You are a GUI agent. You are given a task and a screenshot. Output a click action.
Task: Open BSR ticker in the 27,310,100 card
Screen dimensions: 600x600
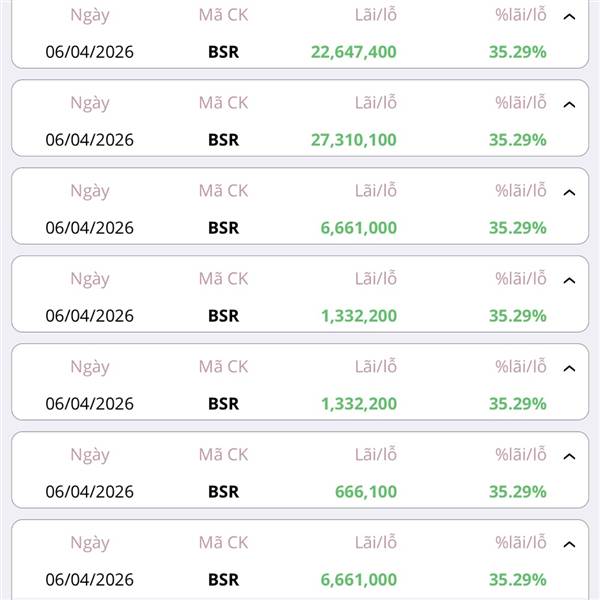pyautogui.click(x=223, y=140)
